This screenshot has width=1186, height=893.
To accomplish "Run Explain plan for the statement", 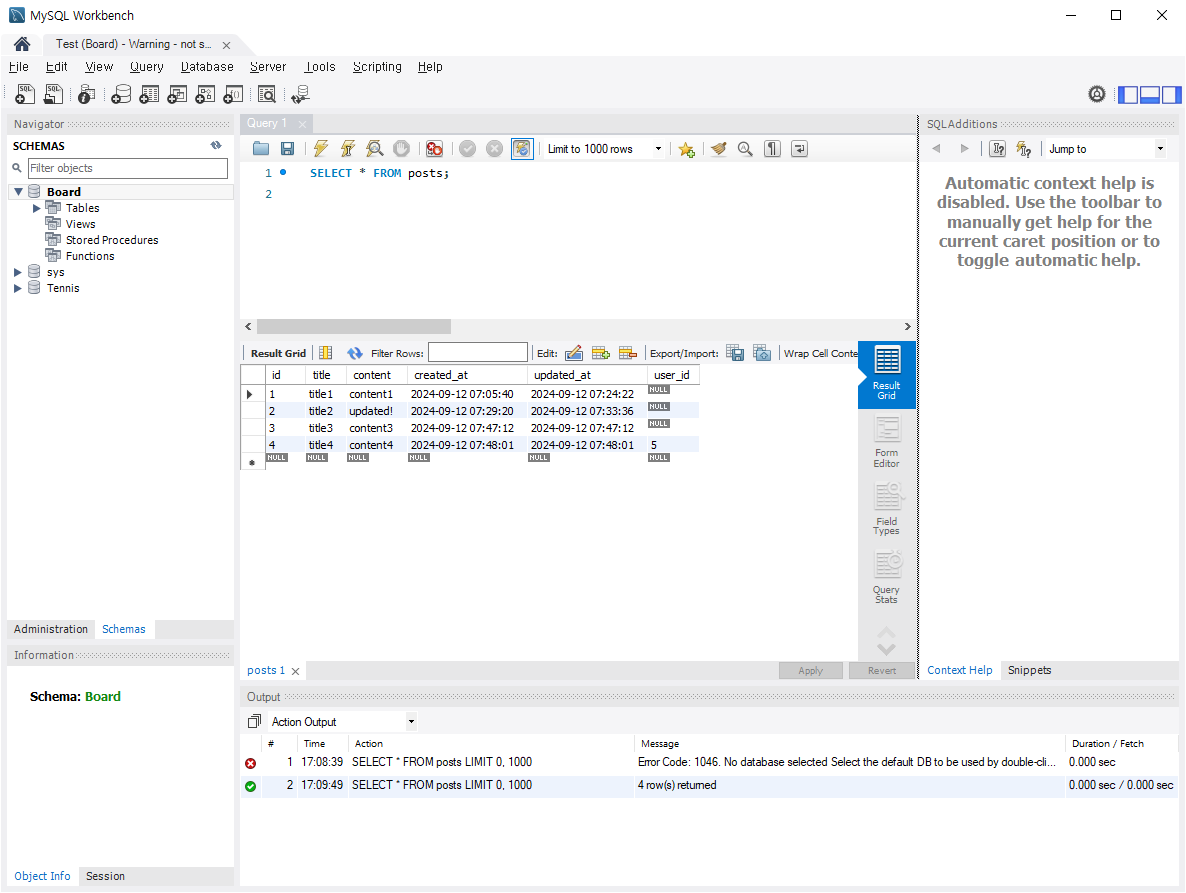I will (374, 149).
